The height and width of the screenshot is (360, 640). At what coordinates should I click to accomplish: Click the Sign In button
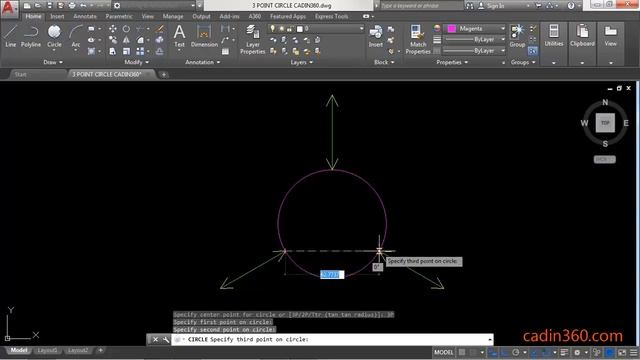click(x=491, y=6)
